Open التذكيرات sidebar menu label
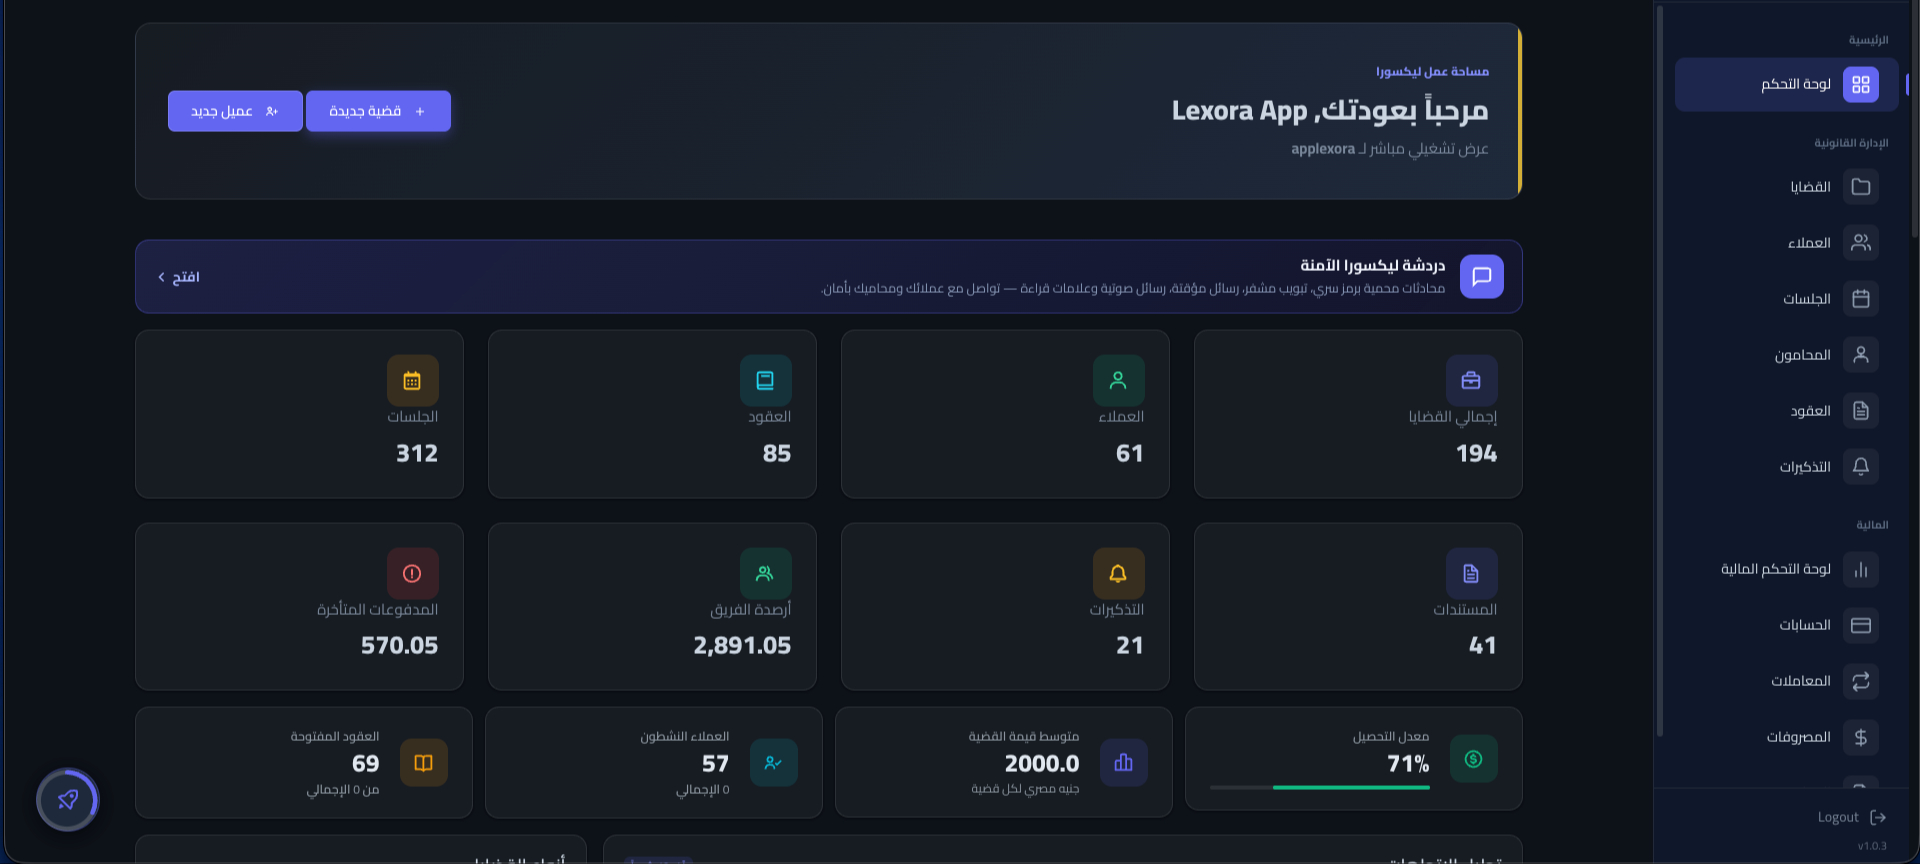Screen dimensions: 1920x864 pos(1805,467)
